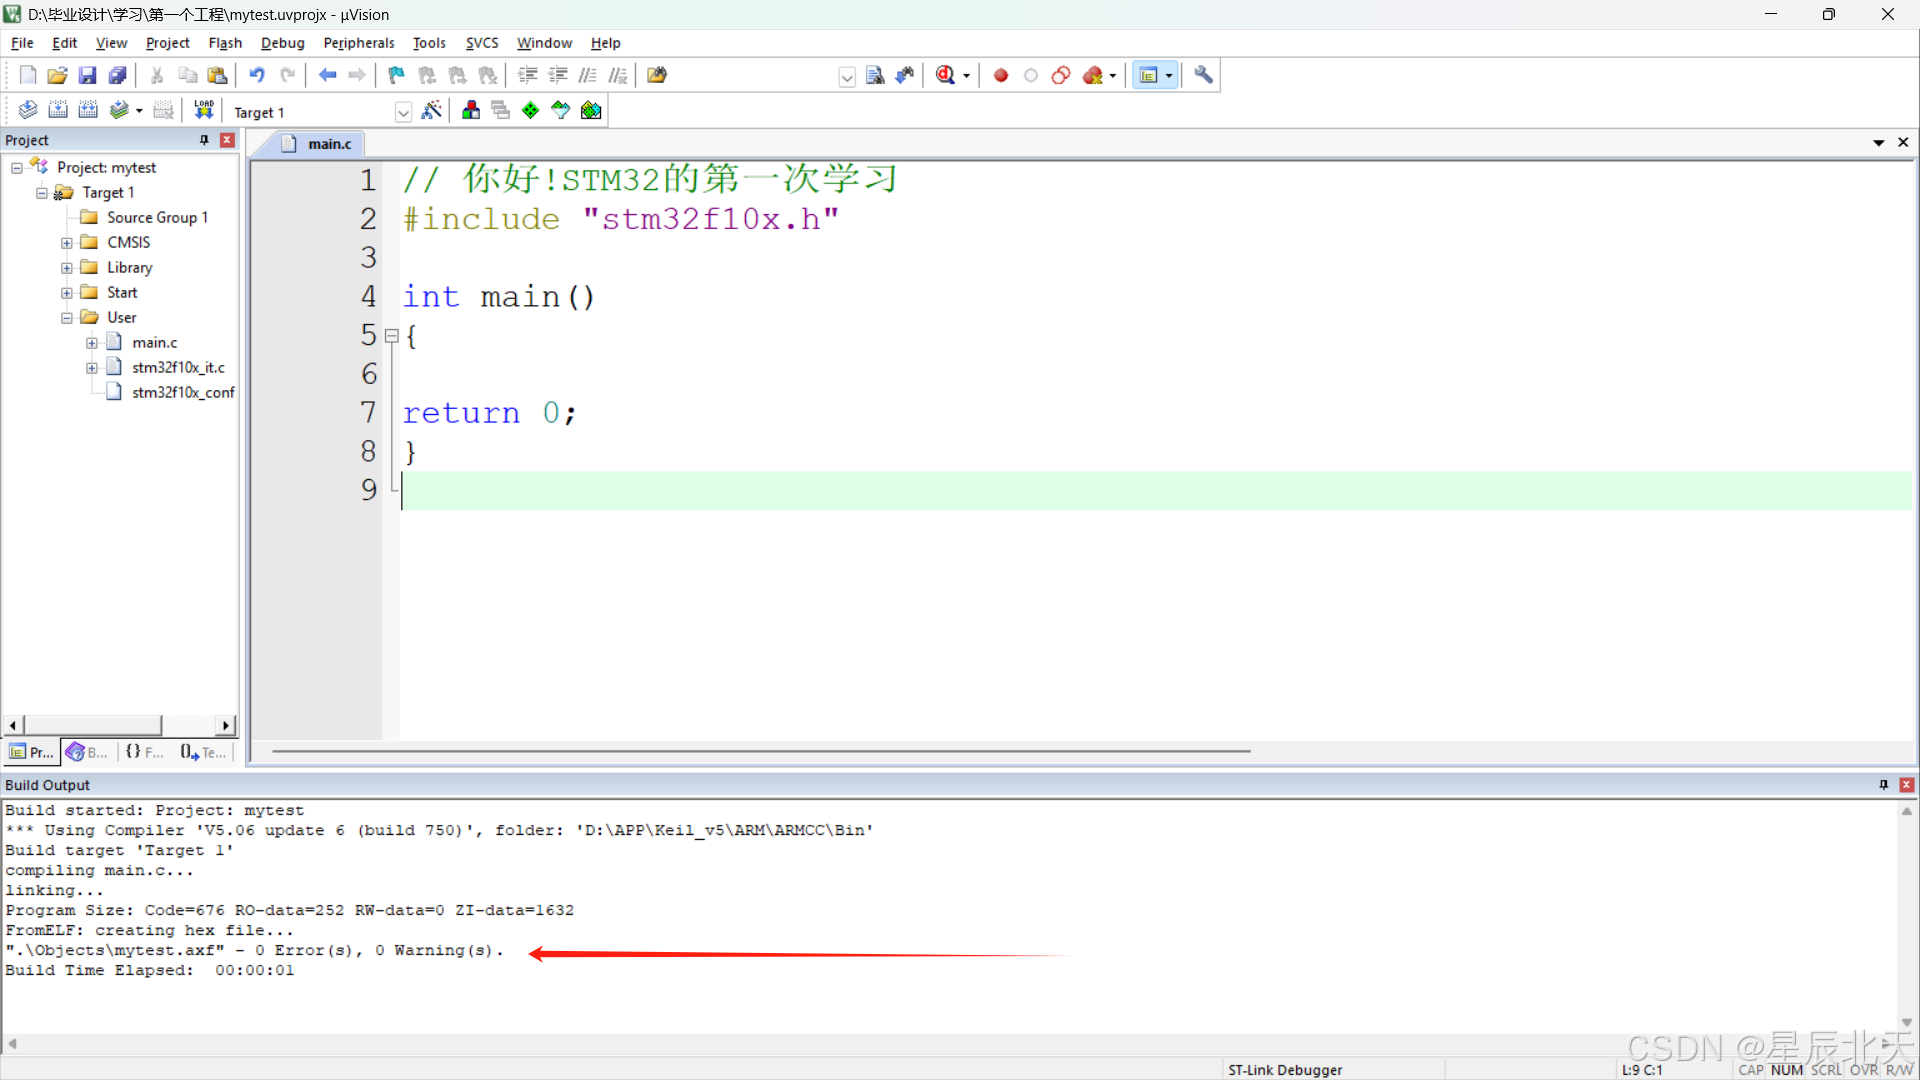Screen dimensions: 1920x1080
Task: Open Manage Project Items colored blocks icon
Action: pos(470,110)
